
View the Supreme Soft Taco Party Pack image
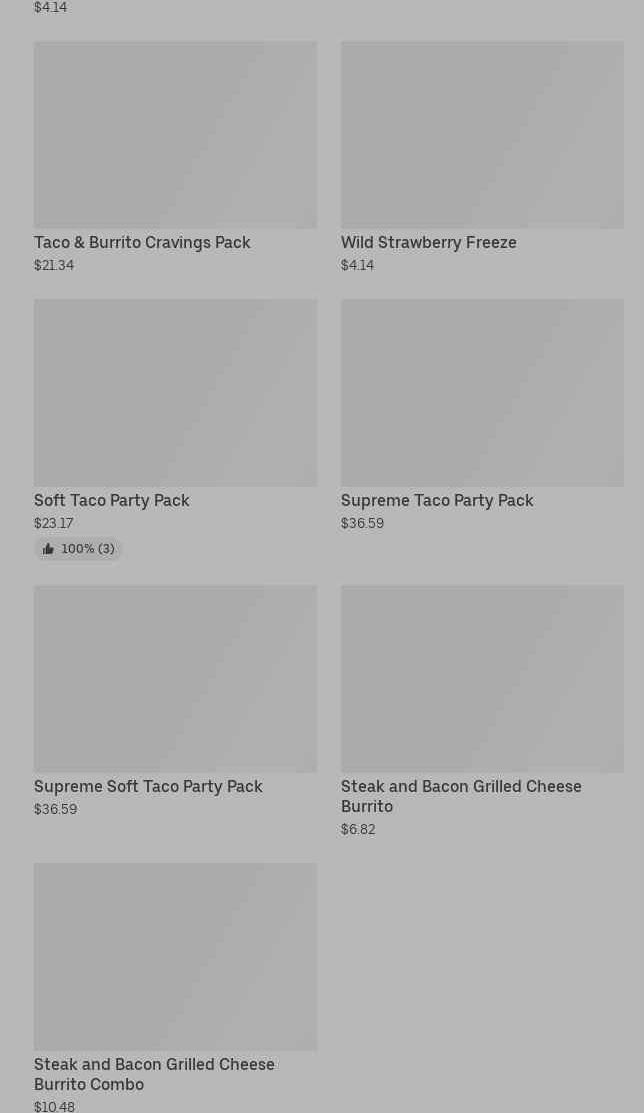point(175,679)
